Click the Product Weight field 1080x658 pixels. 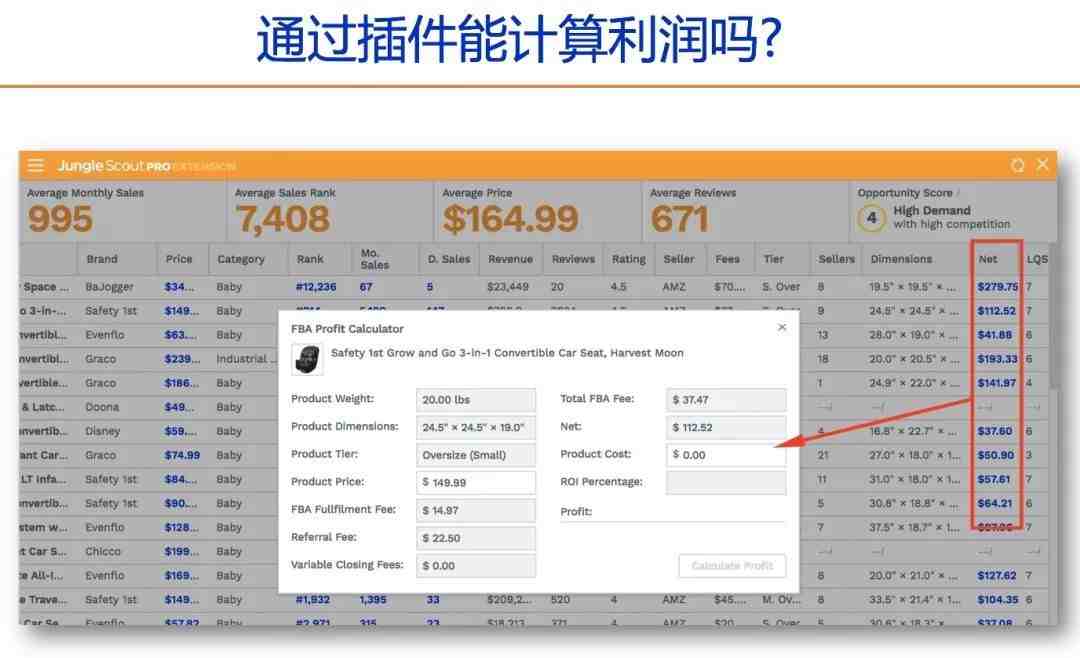pos(475,400)
